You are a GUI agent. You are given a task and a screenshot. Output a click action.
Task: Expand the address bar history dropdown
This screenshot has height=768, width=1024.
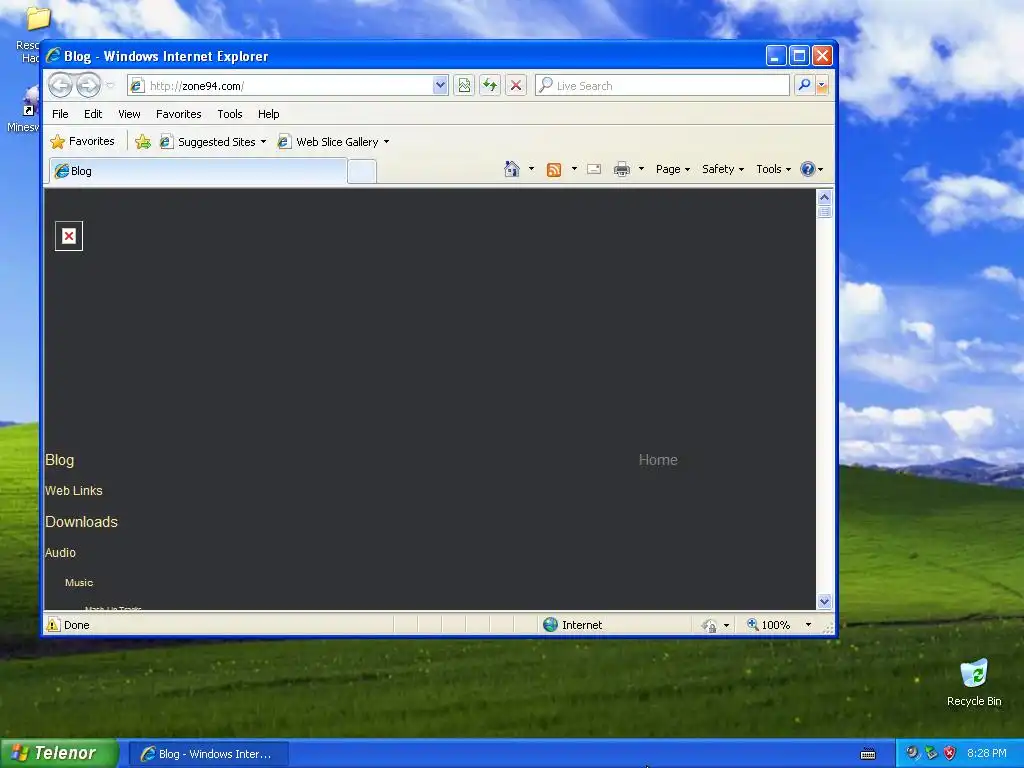440,86
